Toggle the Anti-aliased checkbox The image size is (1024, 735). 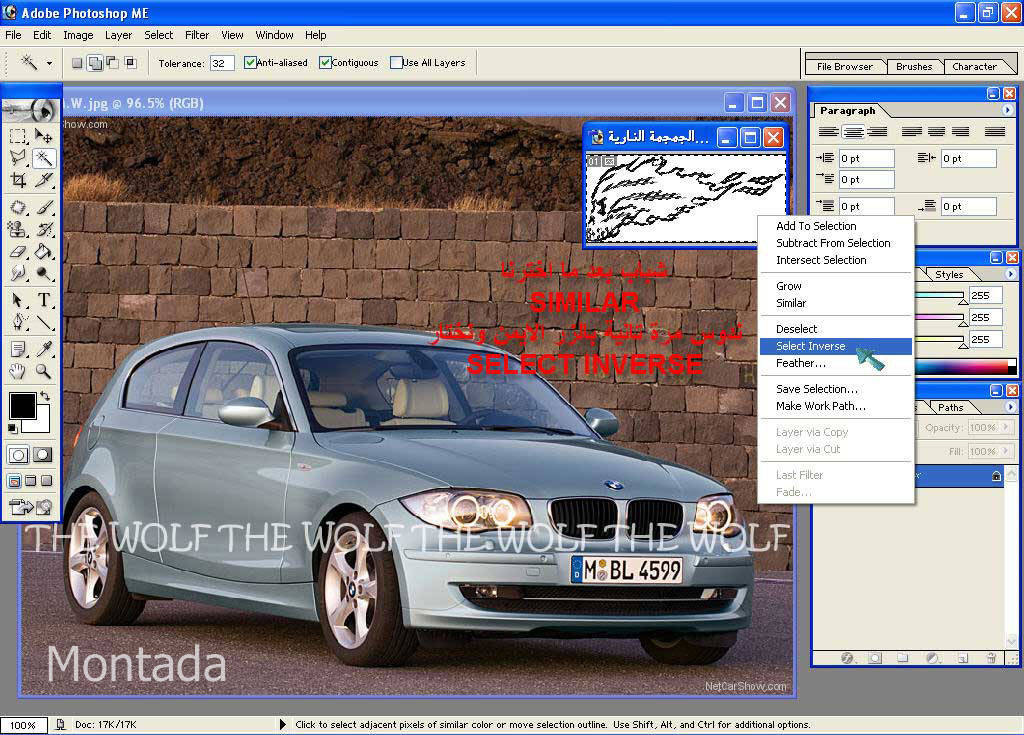(250, 63)
